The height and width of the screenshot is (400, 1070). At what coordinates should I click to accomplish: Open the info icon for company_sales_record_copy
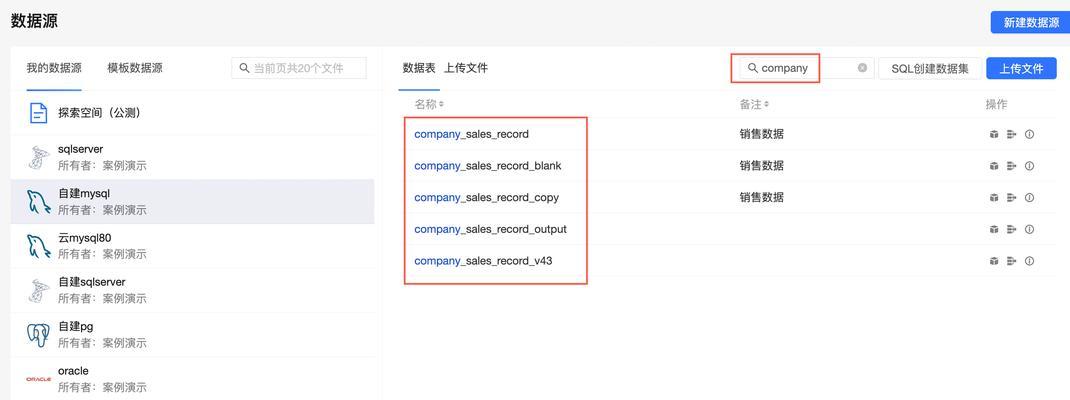pyautogui.click(x=1030, y=197)
